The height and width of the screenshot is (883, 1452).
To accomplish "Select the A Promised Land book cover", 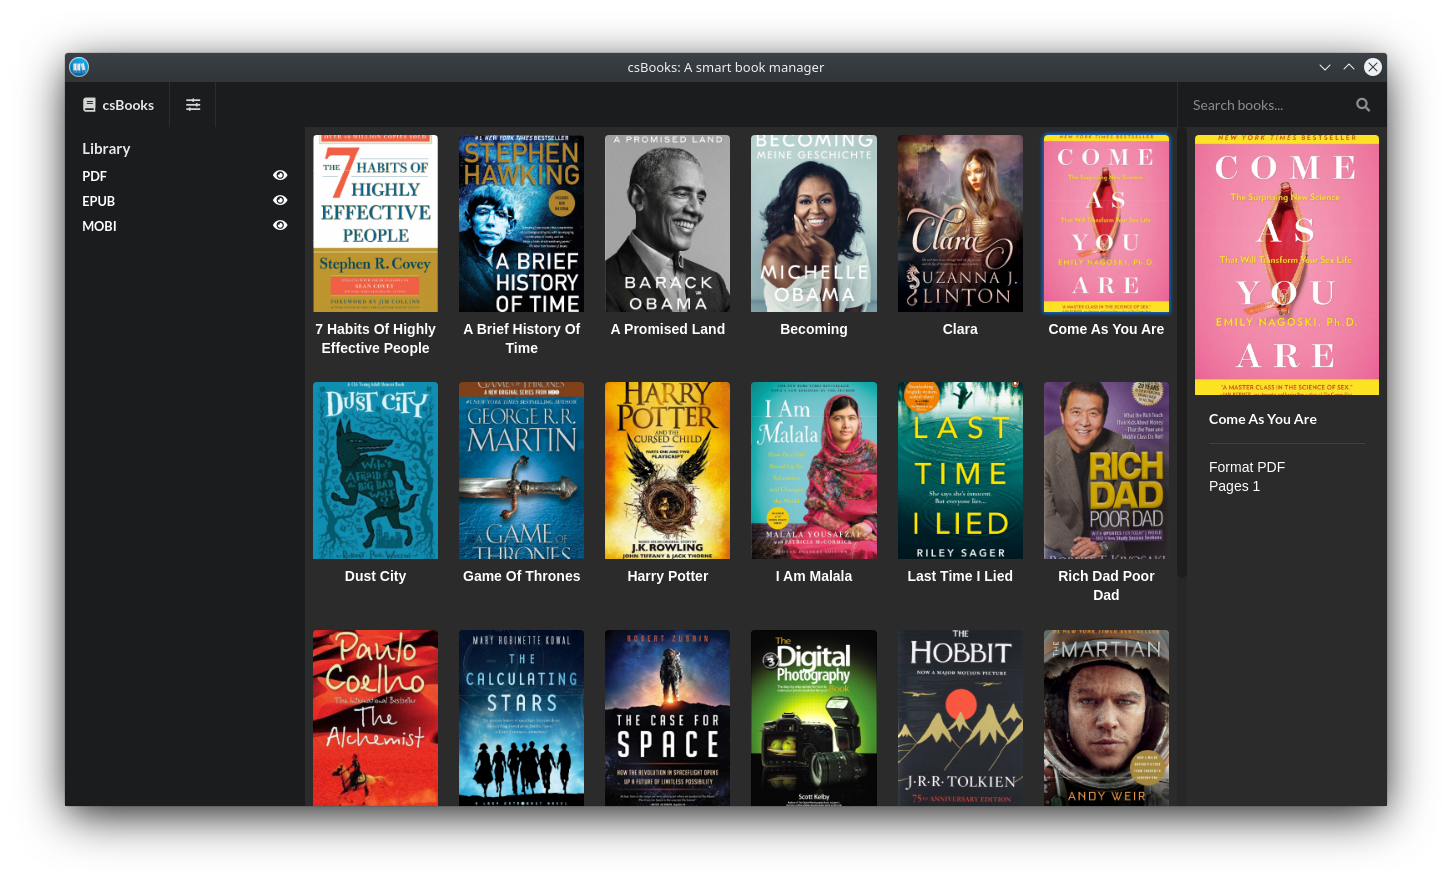I will 667,223.
